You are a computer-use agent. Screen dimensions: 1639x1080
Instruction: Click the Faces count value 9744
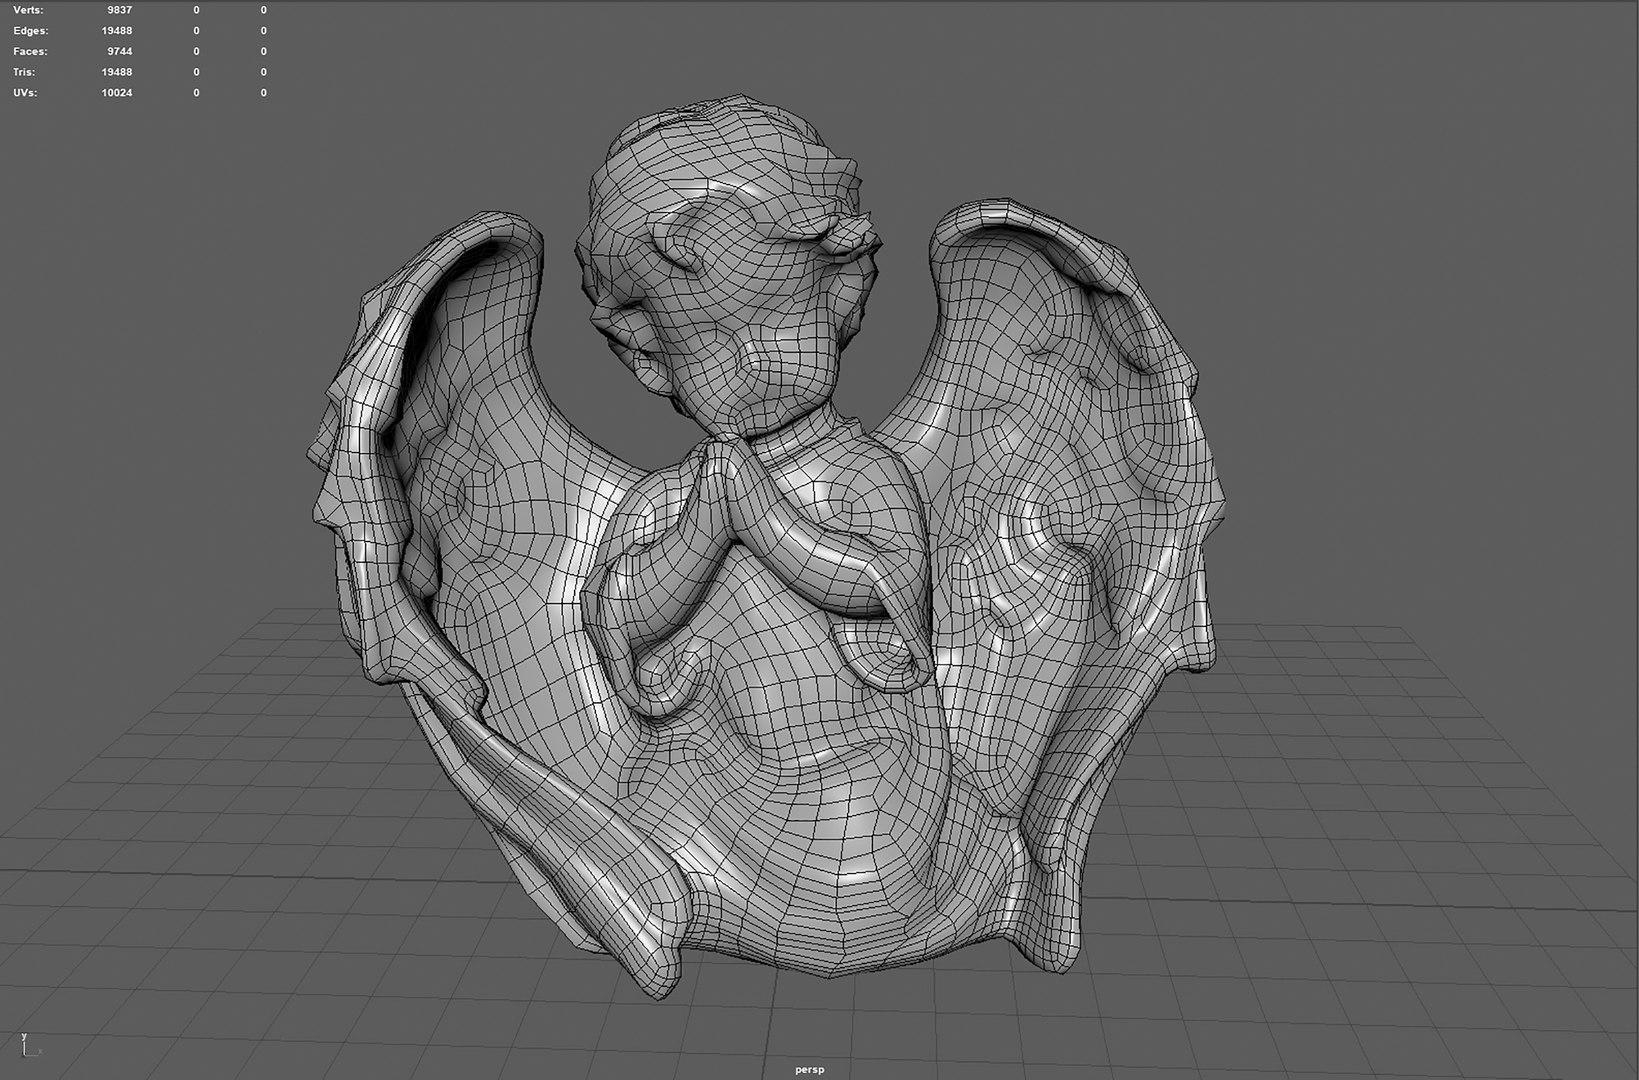[120, 51]
